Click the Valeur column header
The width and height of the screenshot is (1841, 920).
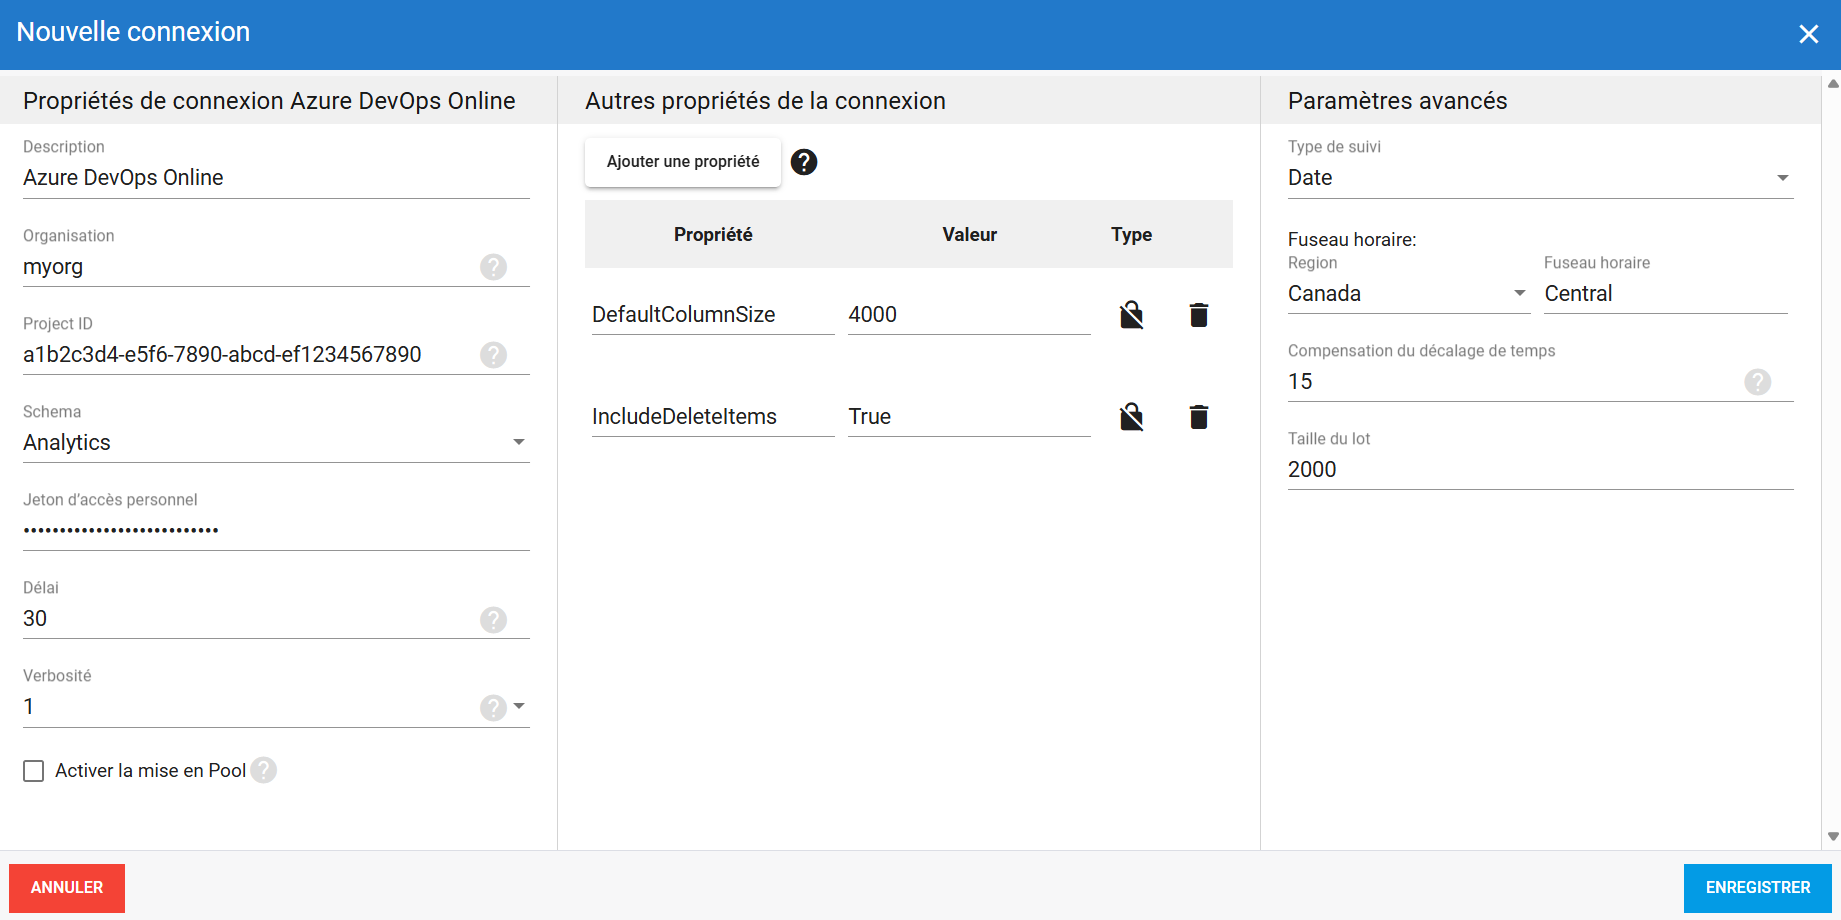(x=969, y=235)
